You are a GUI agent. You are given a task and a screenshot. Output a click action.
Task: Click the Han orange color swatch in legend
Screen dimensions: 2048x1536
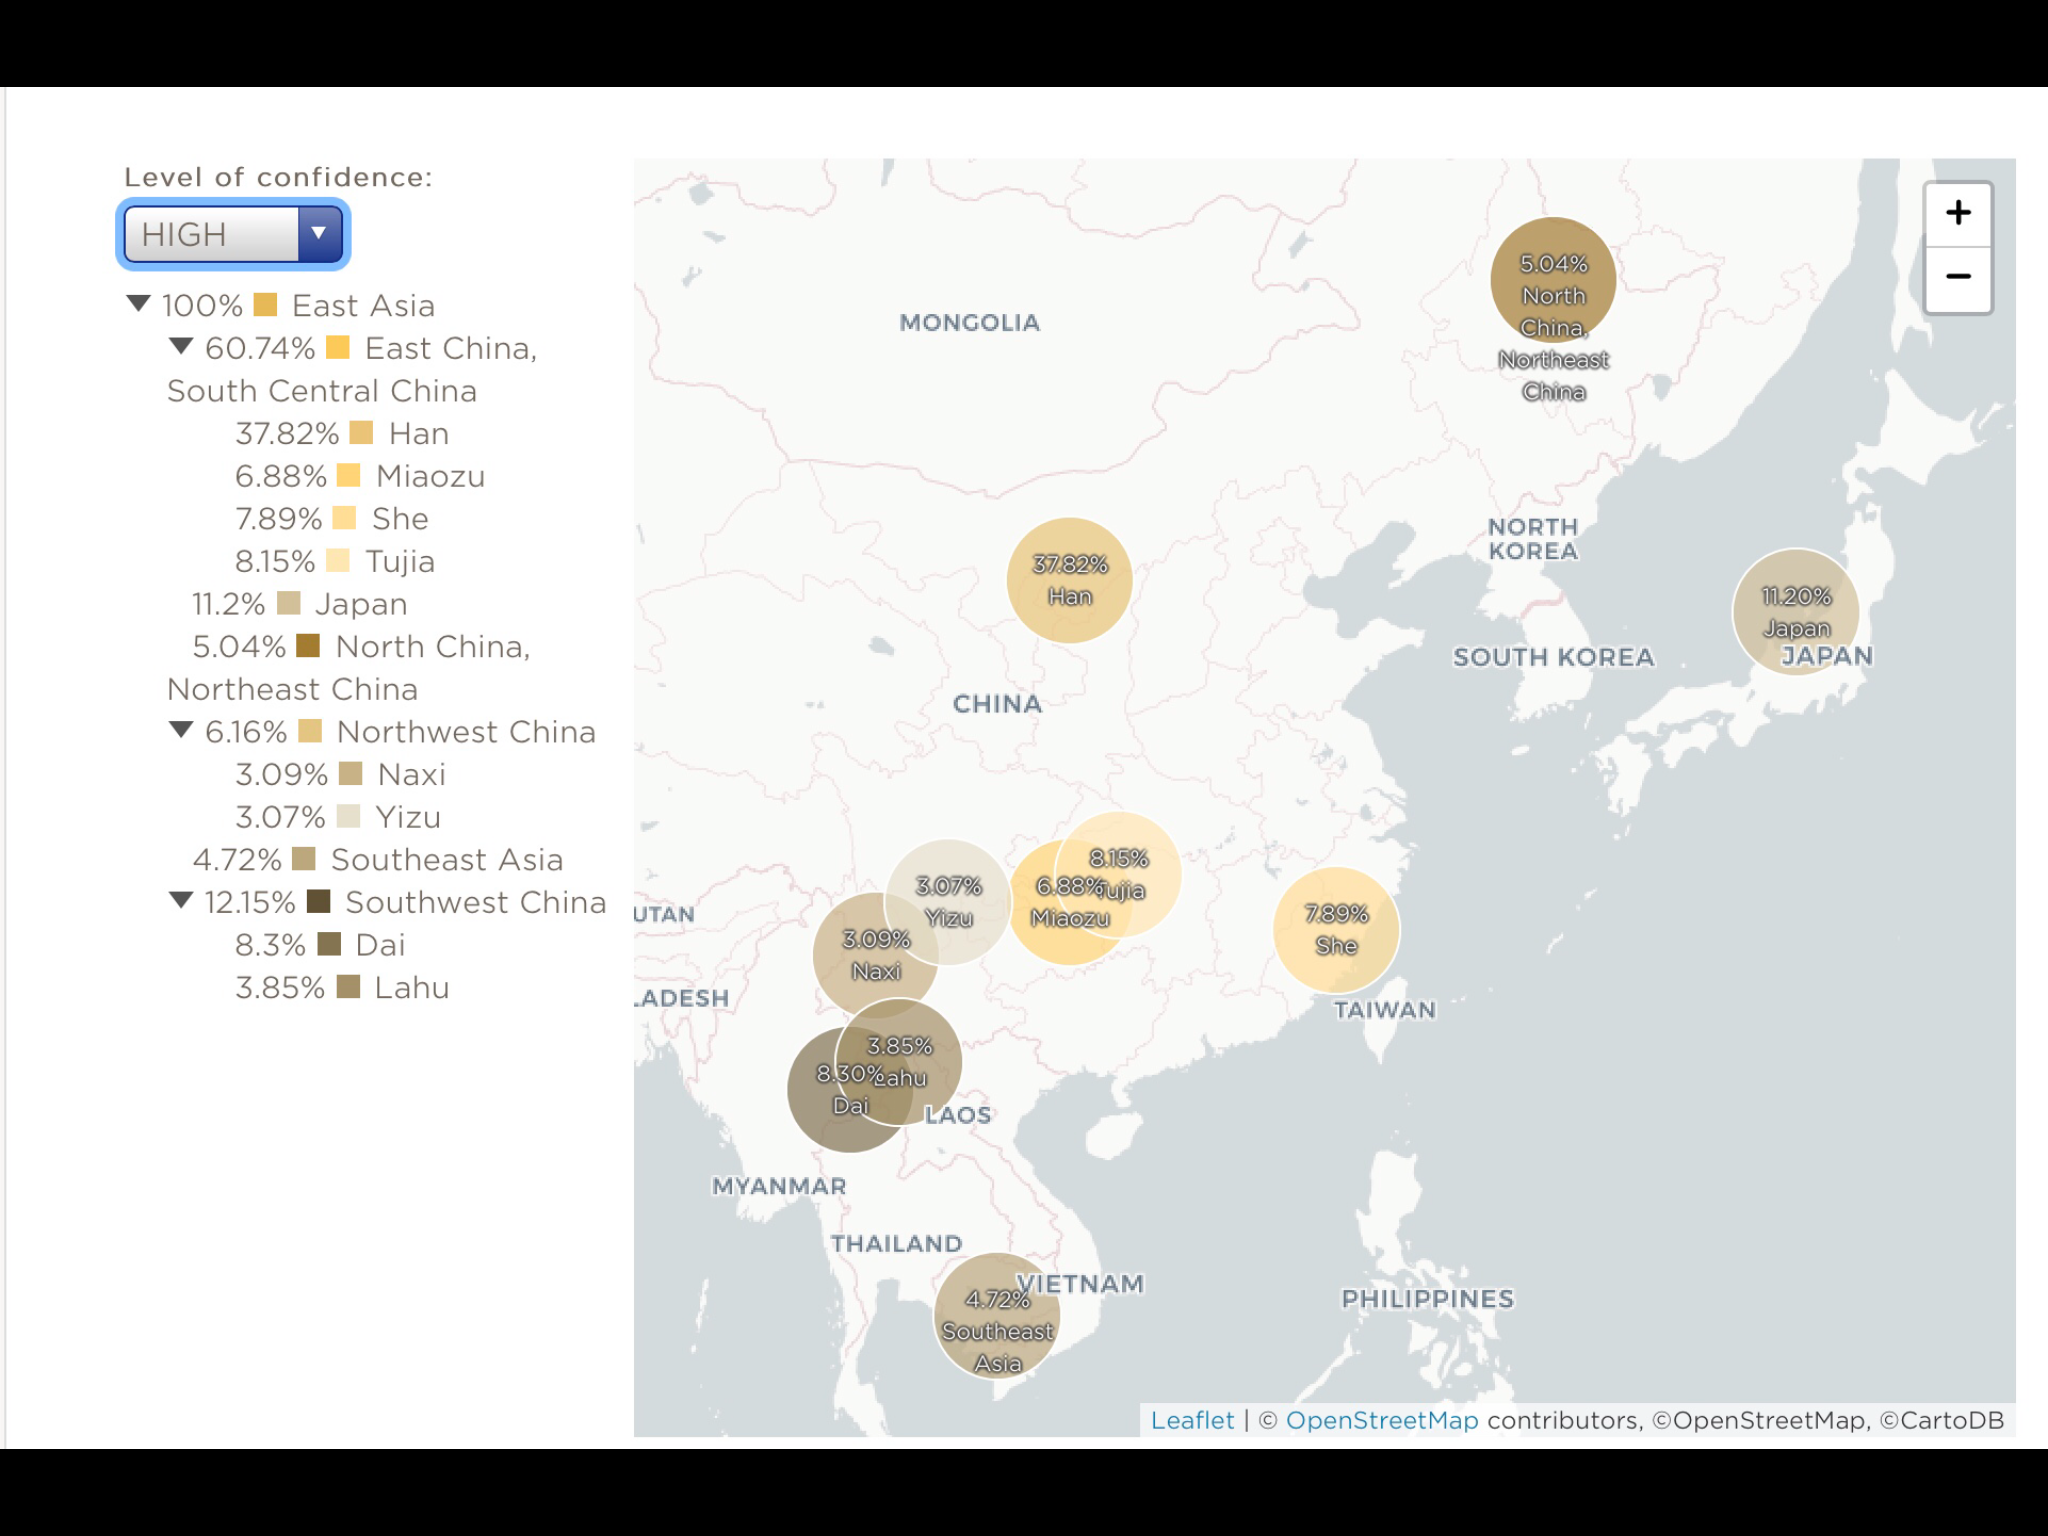pos(362,433)
